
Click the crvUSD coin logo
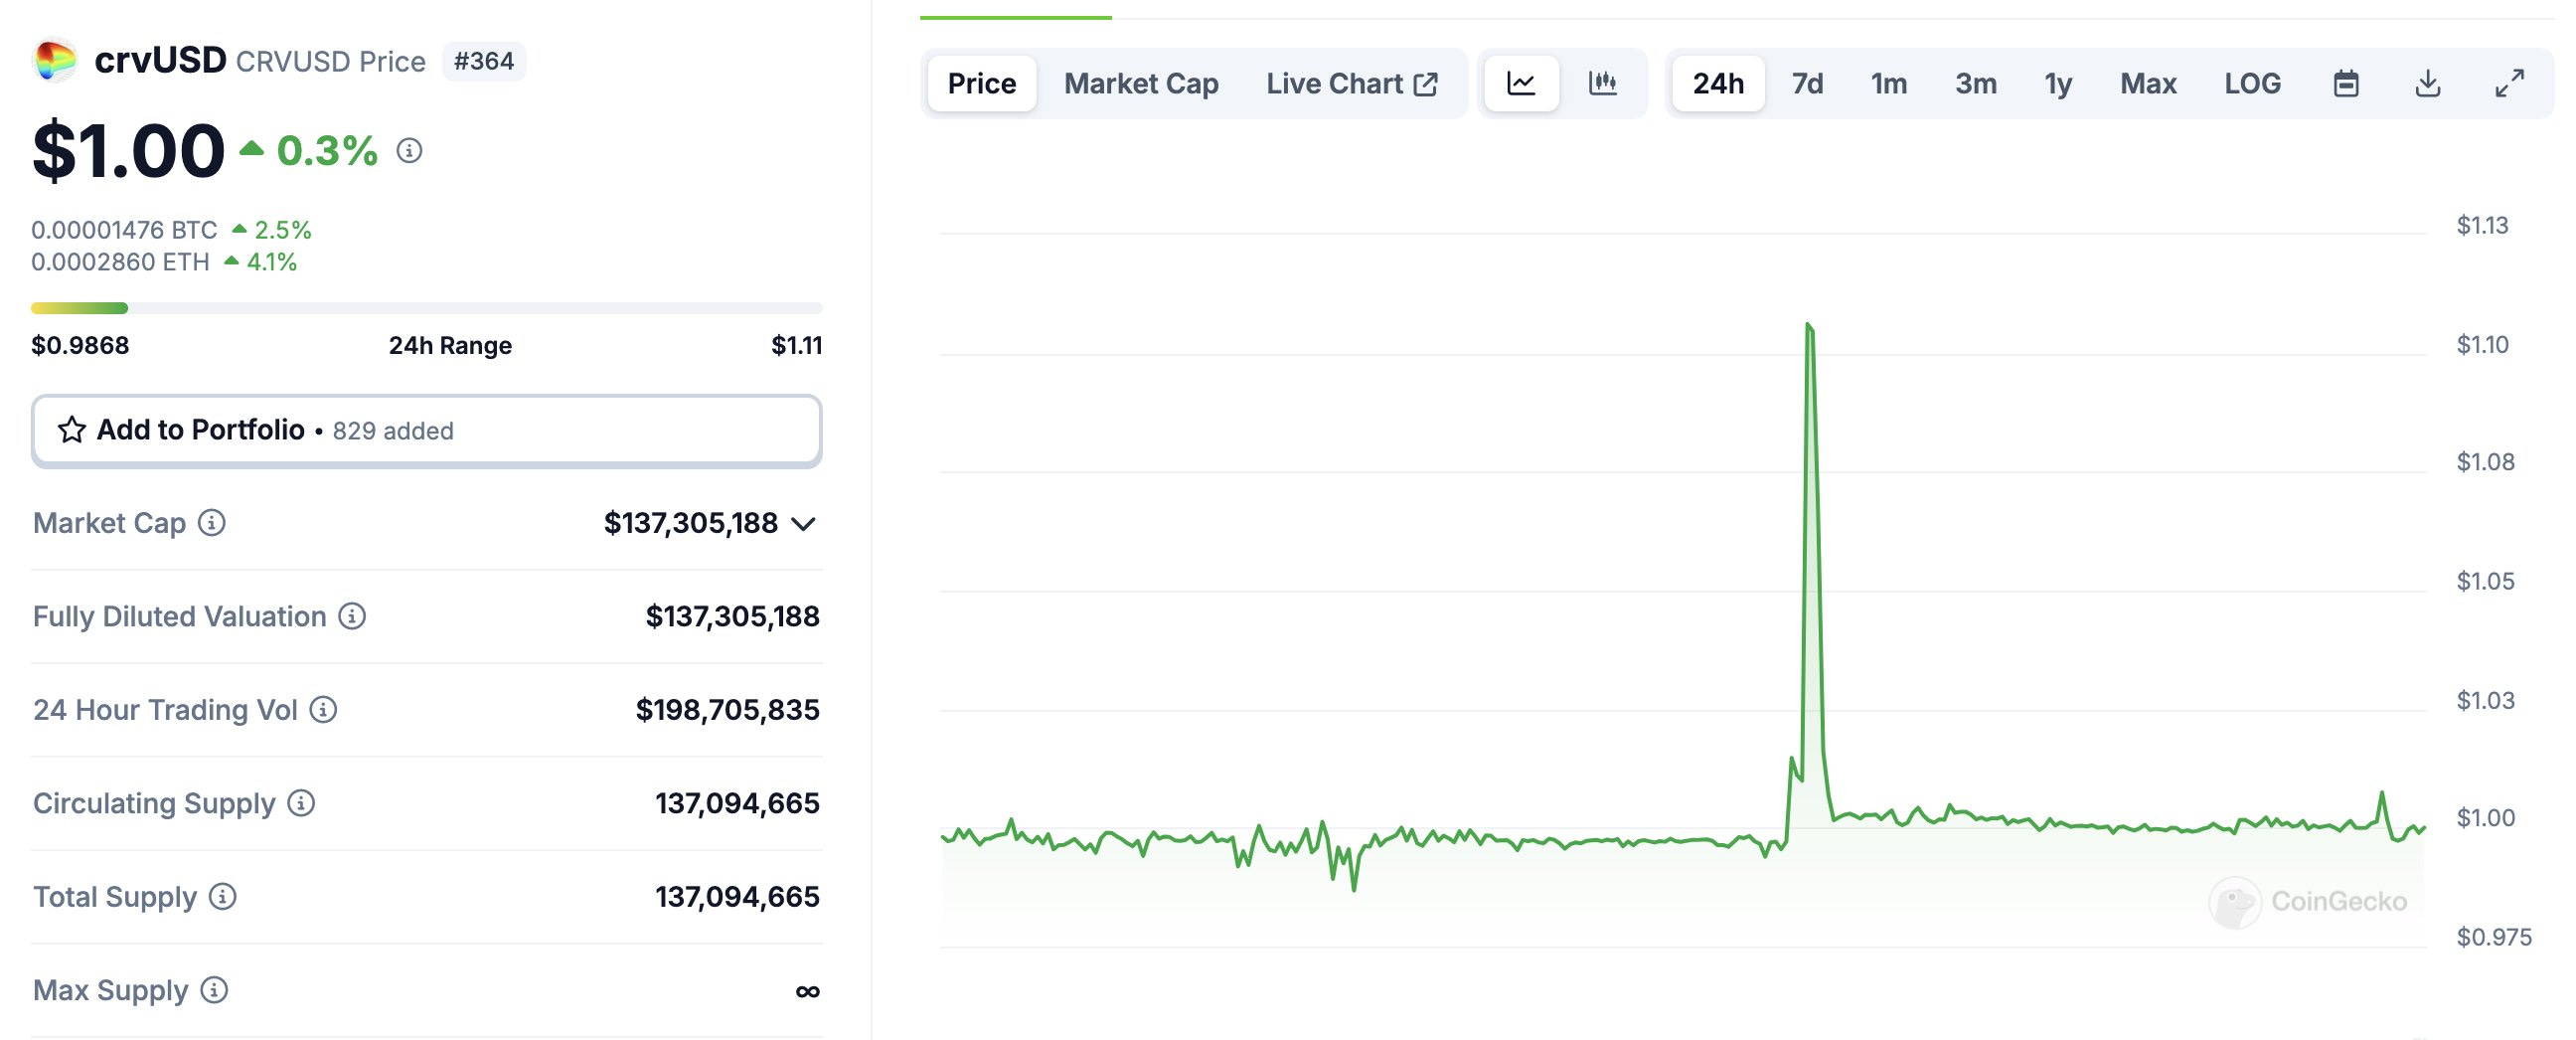point(55,60)
